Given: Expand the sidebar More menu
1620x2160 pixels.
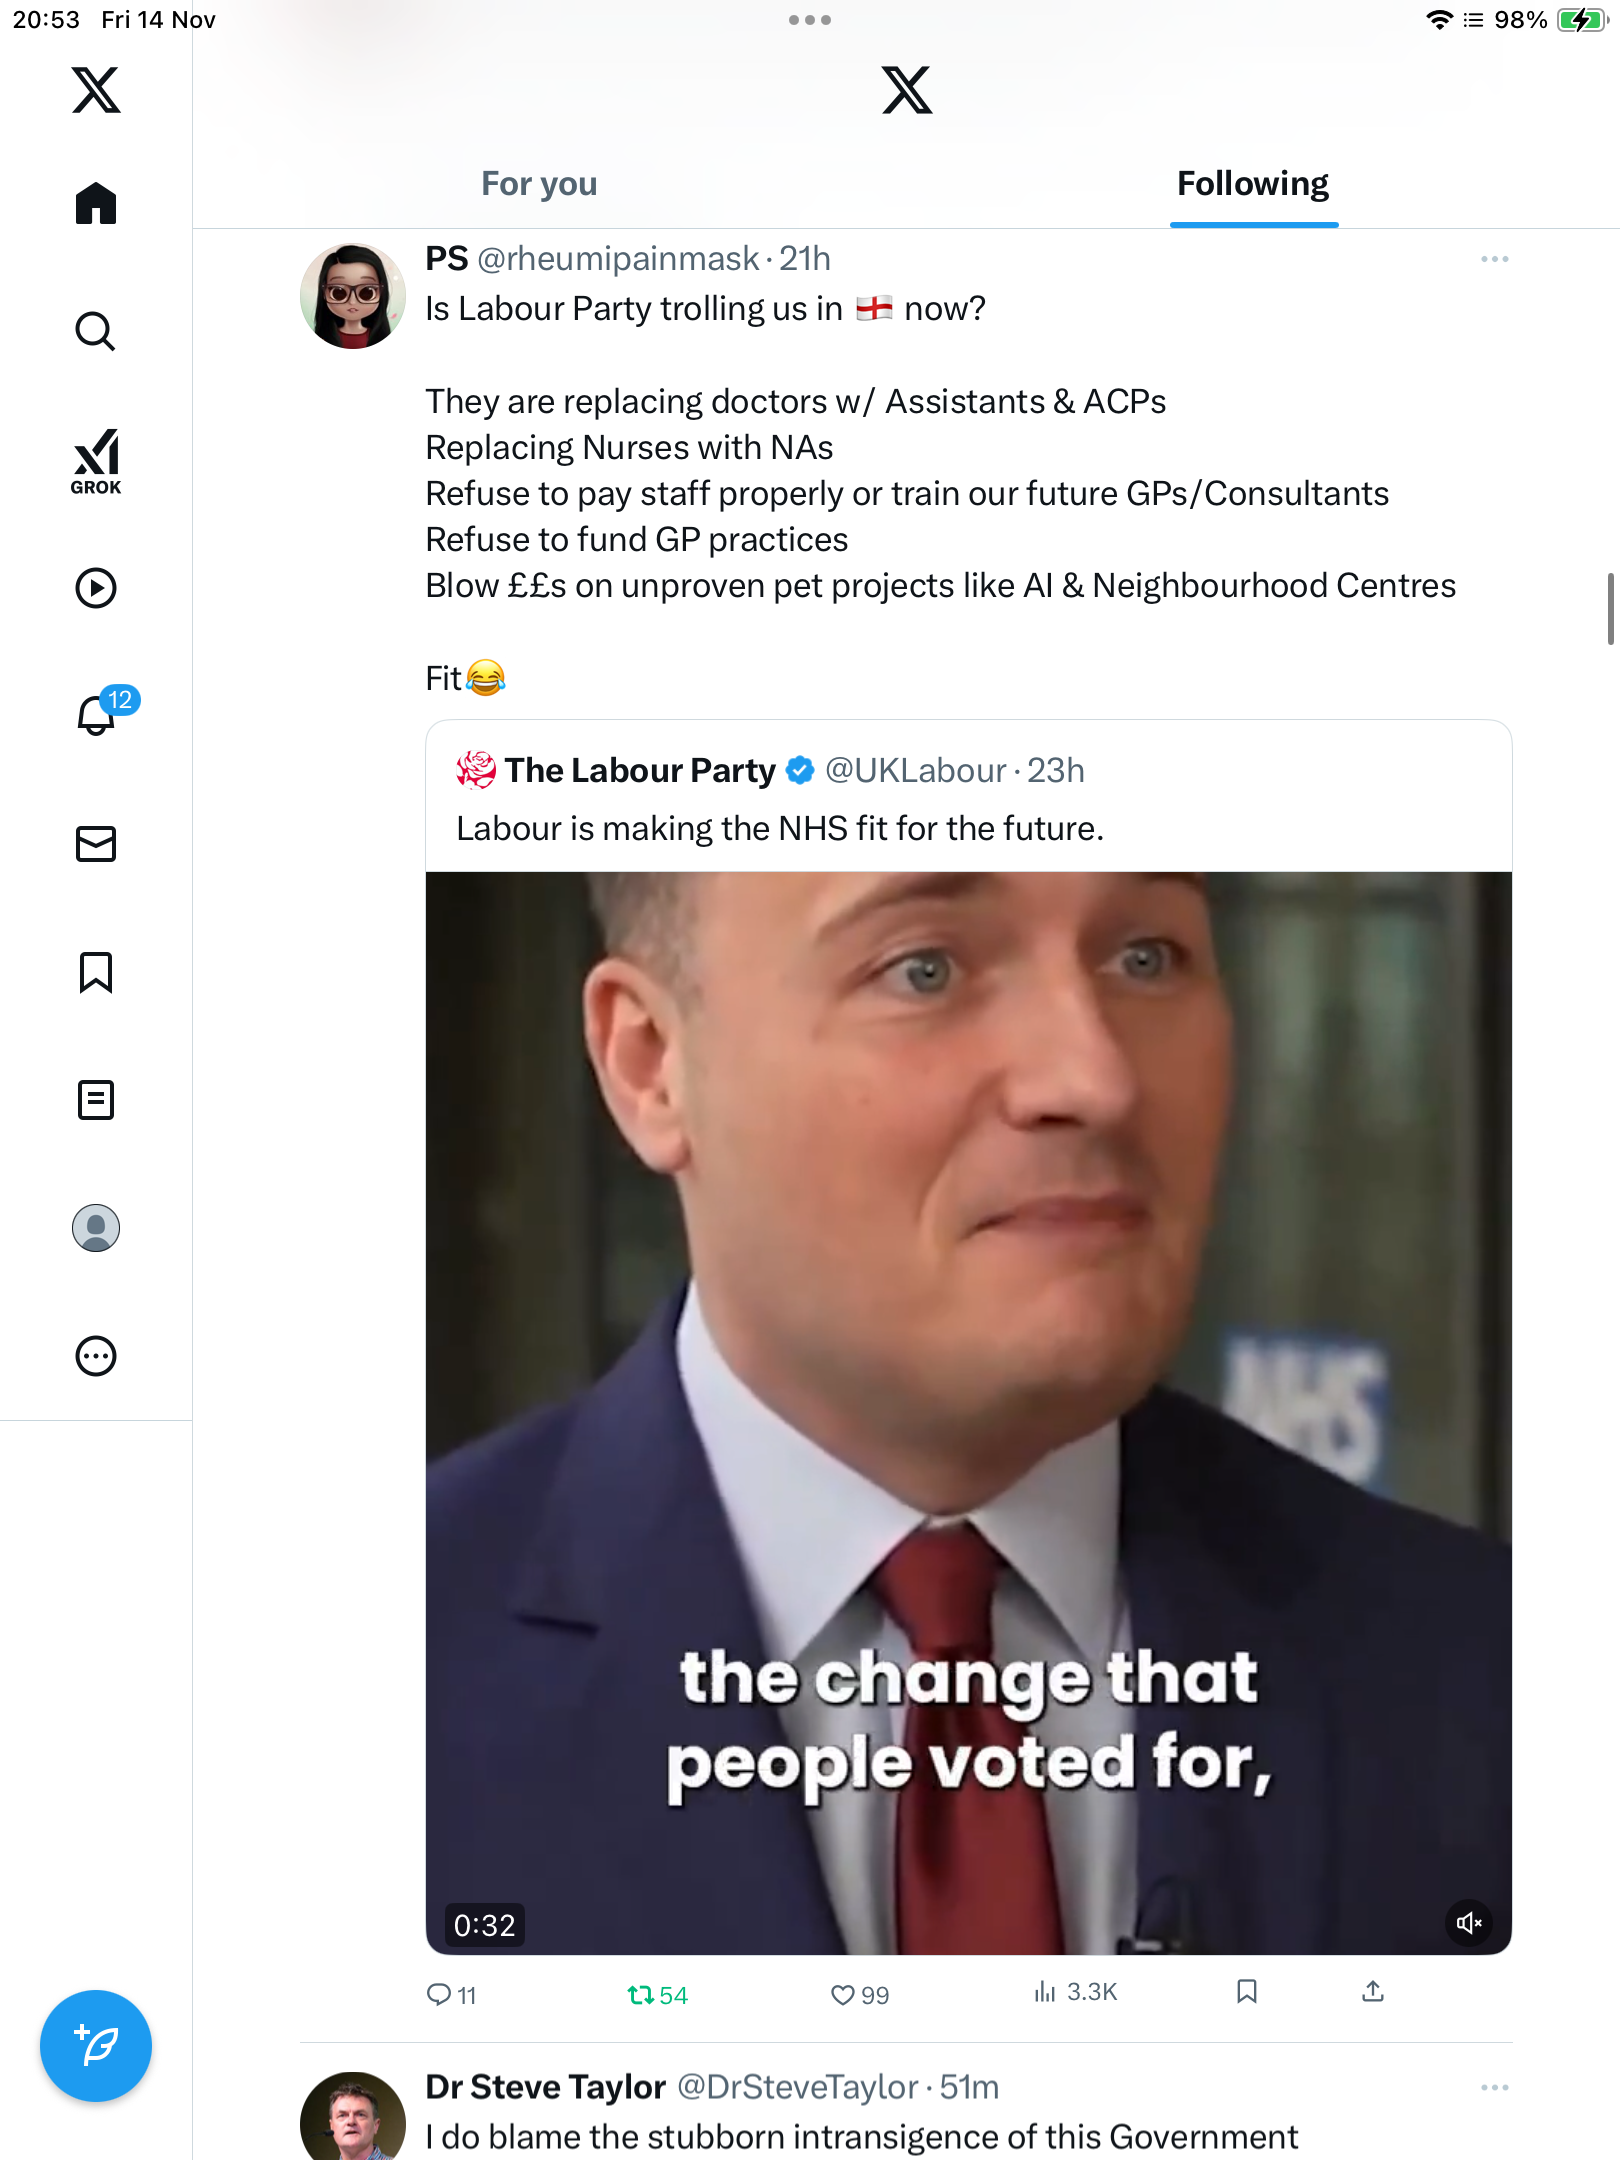Looking at the screenshot, I should 96,1356.
